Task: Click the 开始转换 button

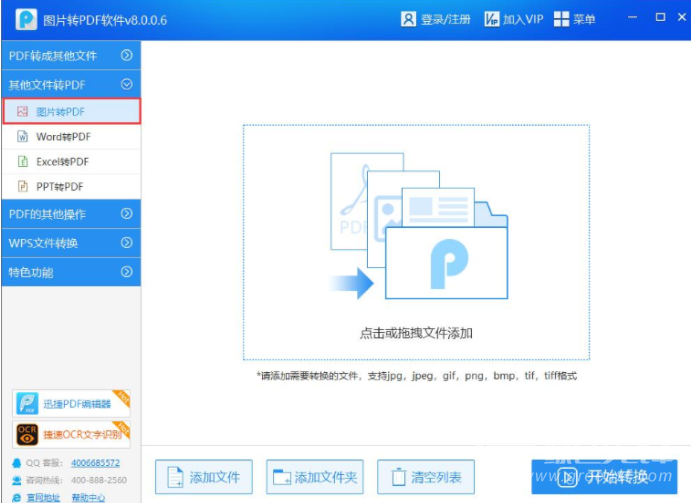Action: 604,477
